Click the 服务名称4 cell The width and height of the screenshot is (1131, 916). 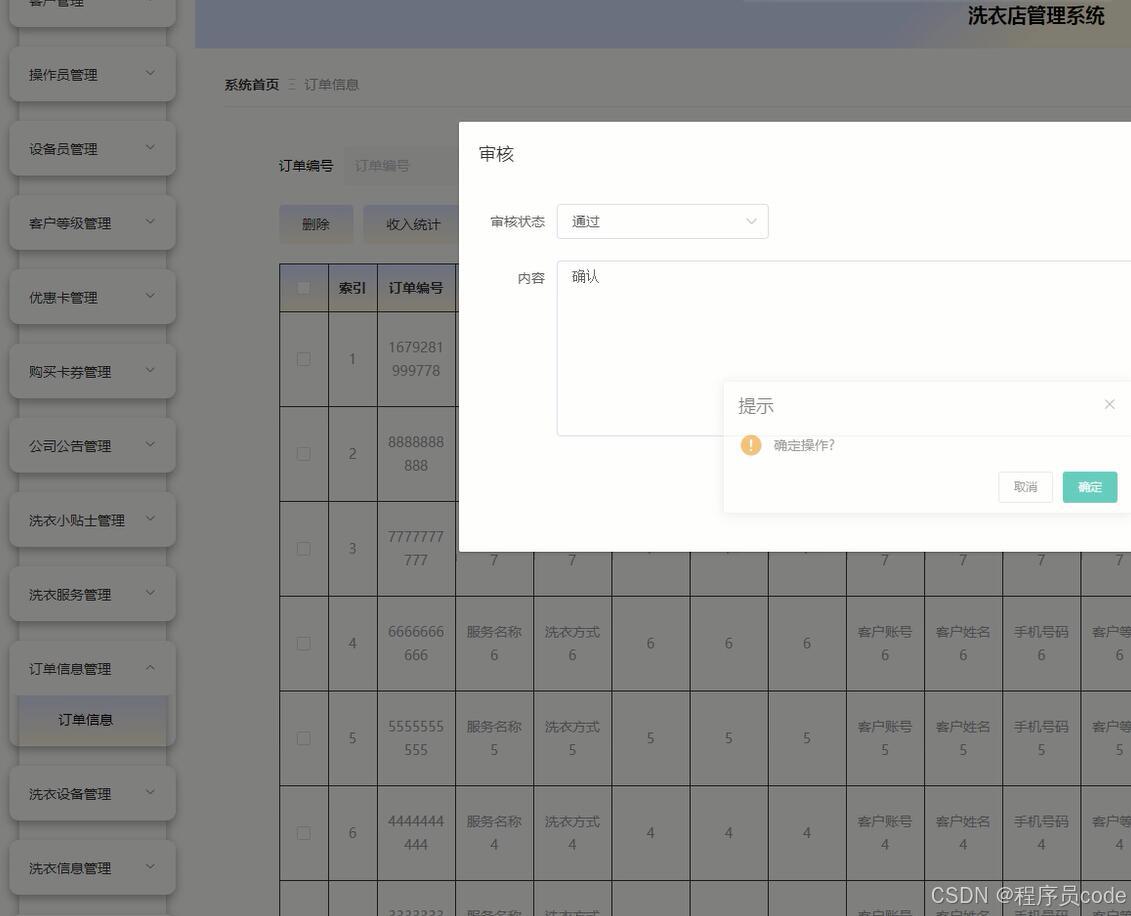[494, 833]
